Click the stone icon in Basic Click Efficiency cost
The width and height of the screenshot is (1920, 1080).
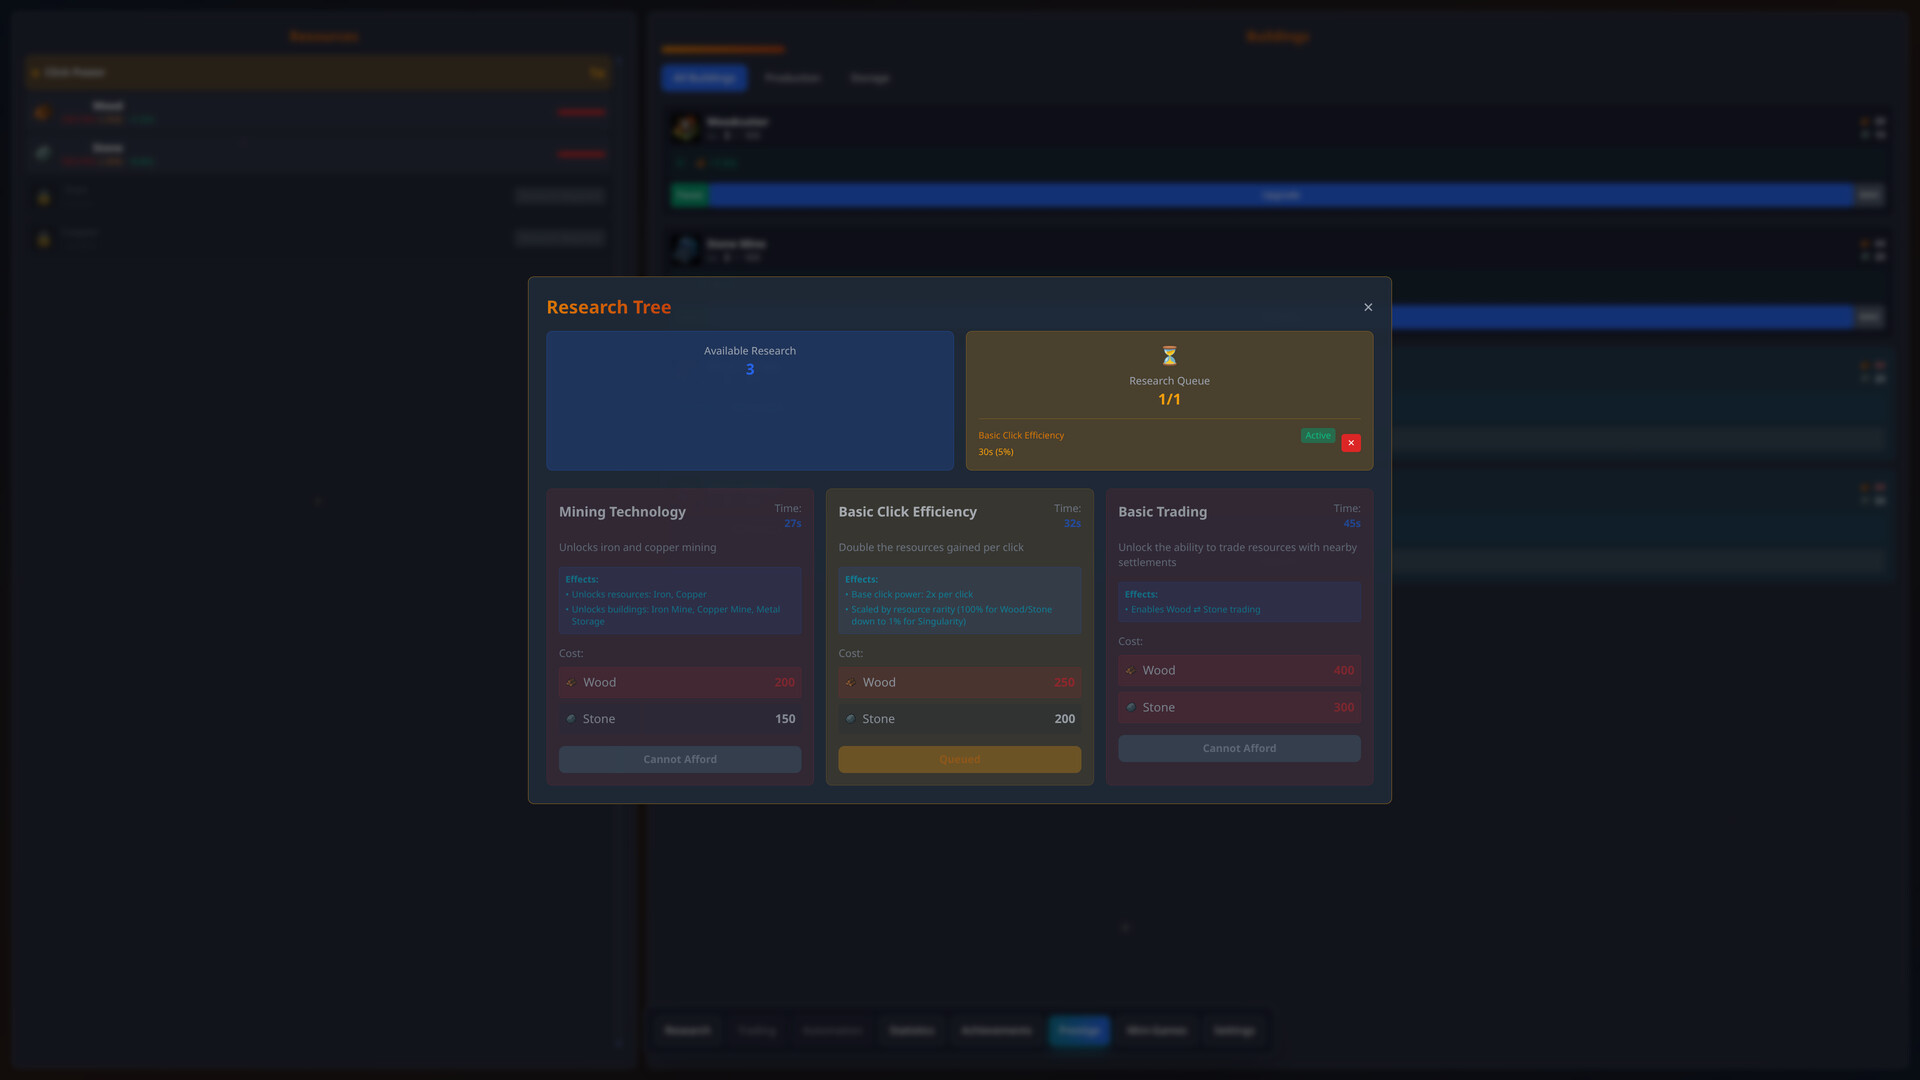(851, 718)
